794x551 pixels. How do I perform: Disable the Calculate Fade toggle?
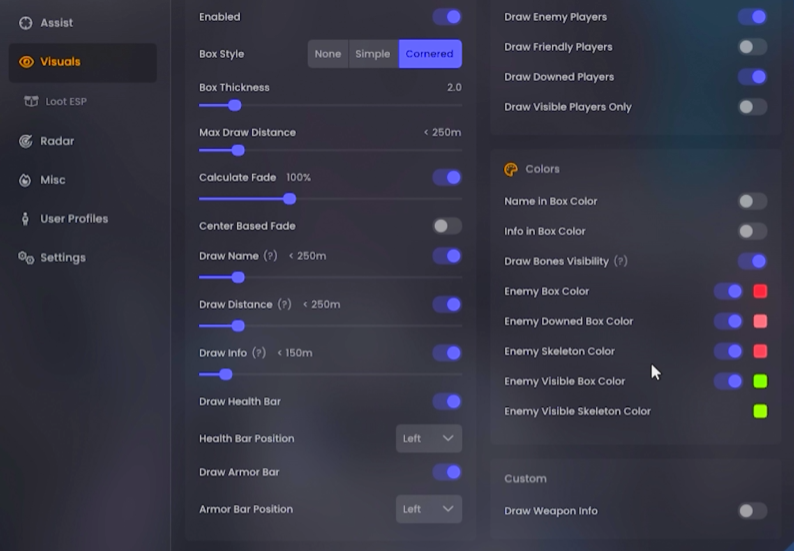(447, 177)
